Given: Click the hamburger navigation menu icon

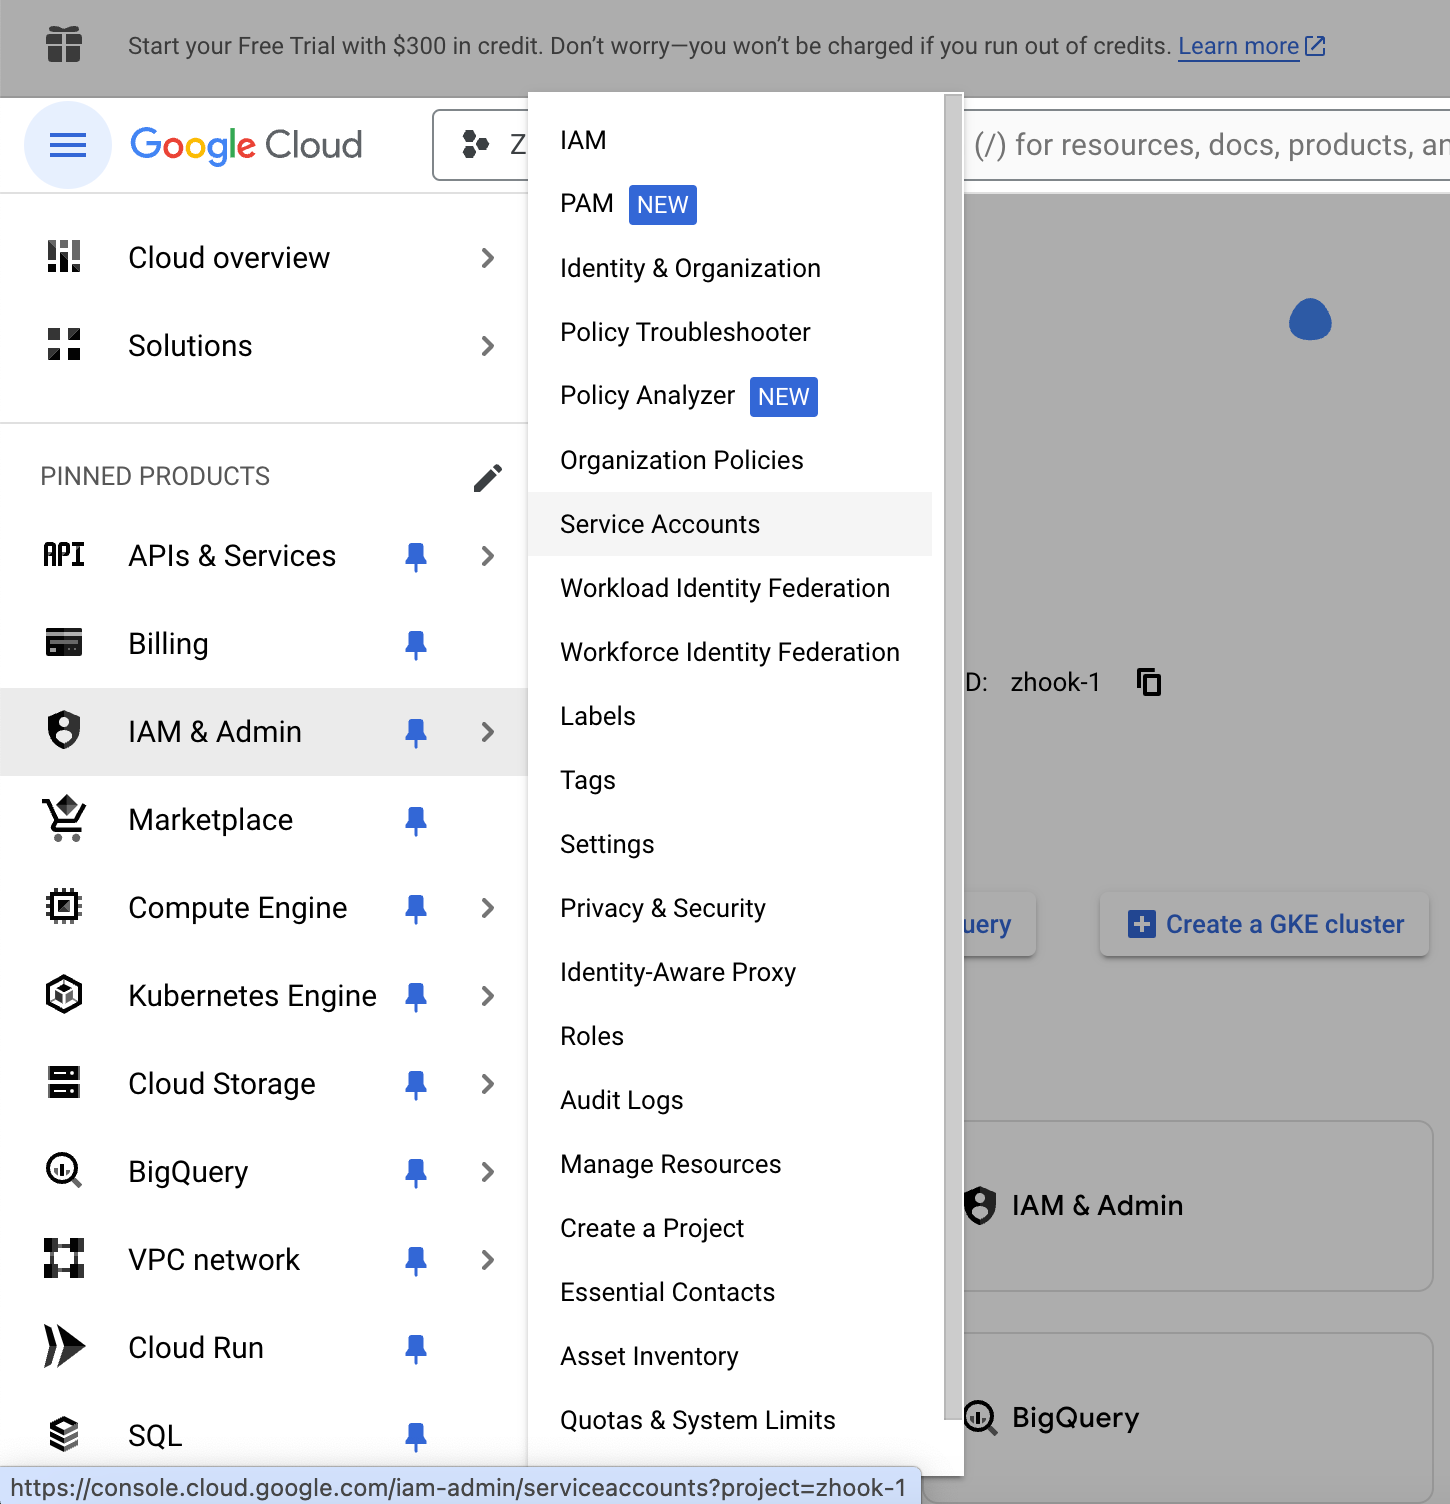Looking at the screenshot, I should tap(67, 146).
